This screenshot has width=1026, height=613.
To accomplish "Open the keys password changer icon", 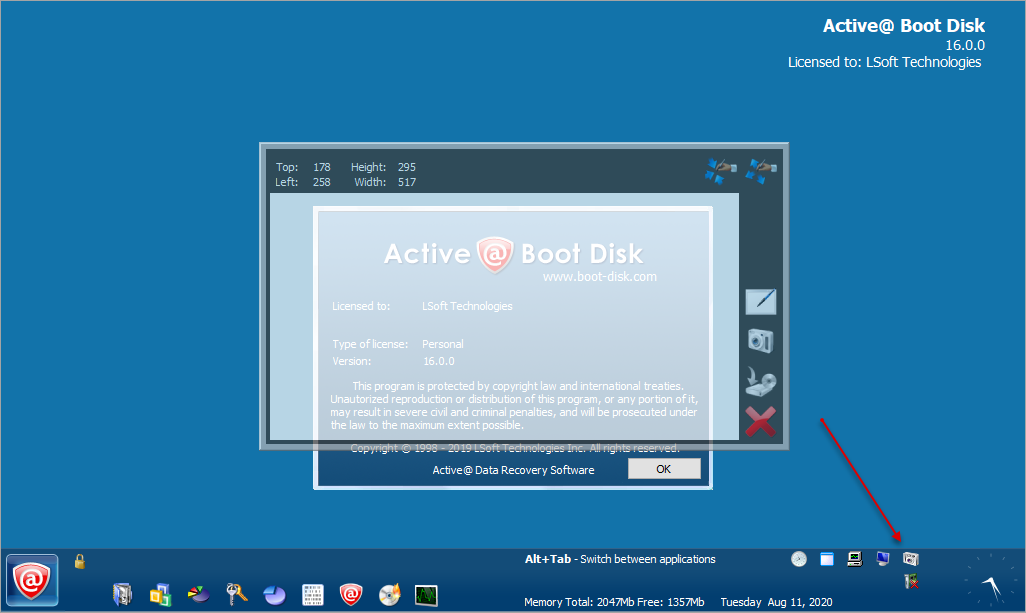I will [x=236, y=593].
